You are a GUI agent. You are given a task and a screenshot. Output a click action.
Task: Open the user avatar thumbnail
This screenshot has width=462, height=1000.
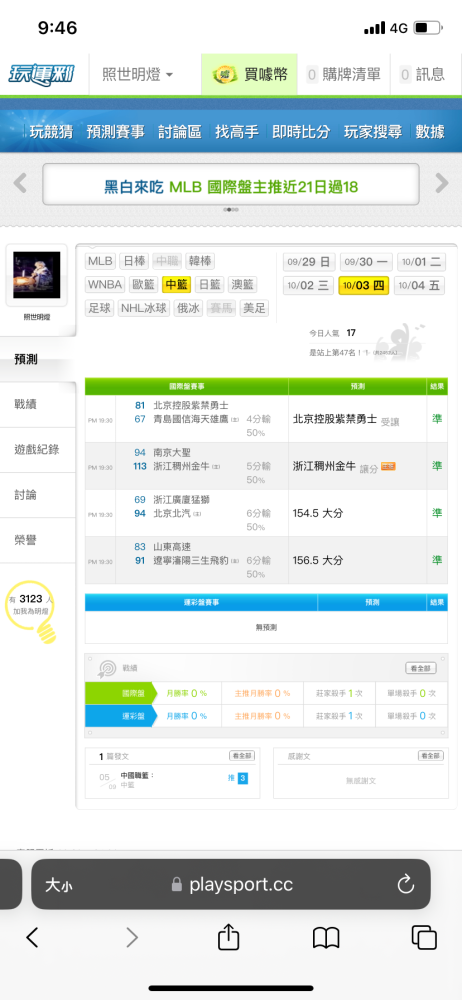pyautogui.click(x=37, y=275)
